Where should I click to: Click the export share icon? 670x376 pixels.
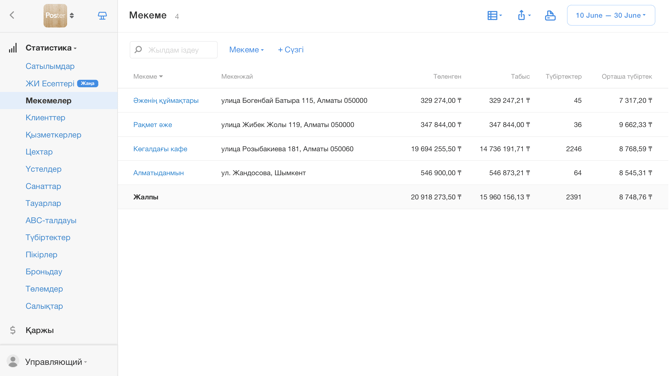[x=523, y=15]
